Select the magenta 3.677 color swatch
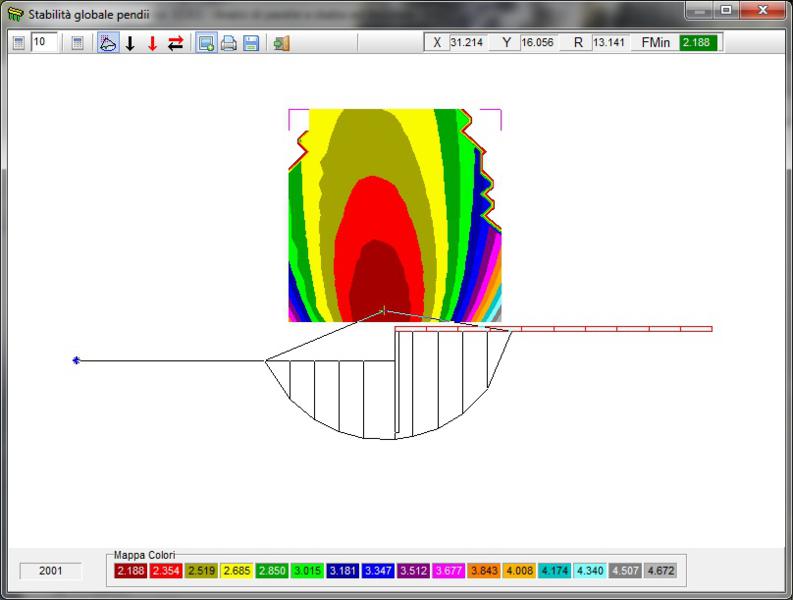793x600 pixels. tap(447, 570)
